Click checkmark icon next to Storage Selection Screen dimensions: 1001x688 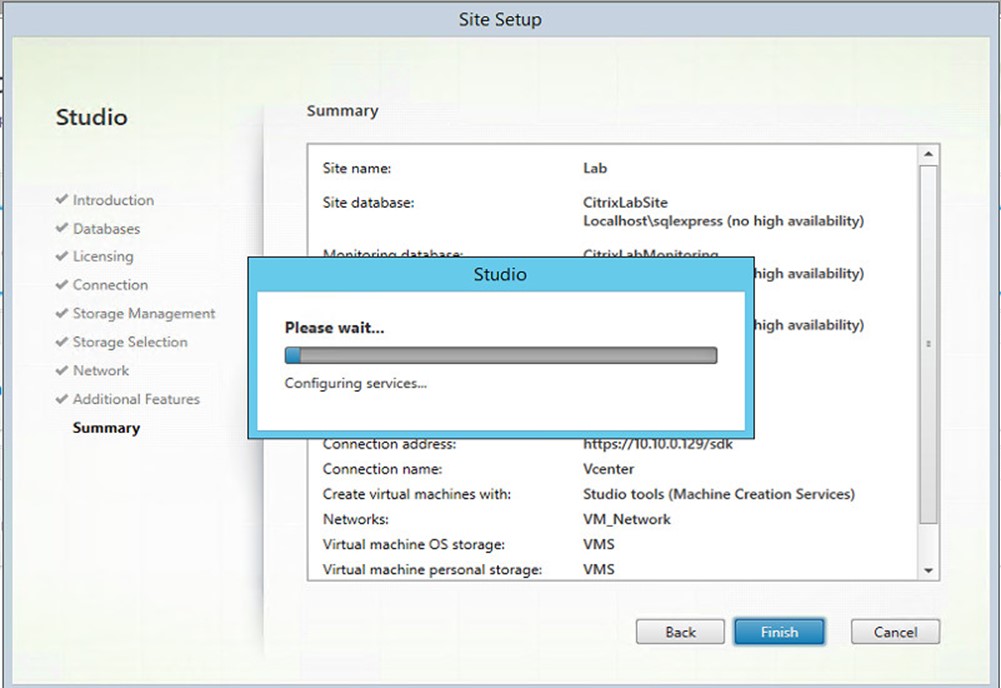coord(62,341)
